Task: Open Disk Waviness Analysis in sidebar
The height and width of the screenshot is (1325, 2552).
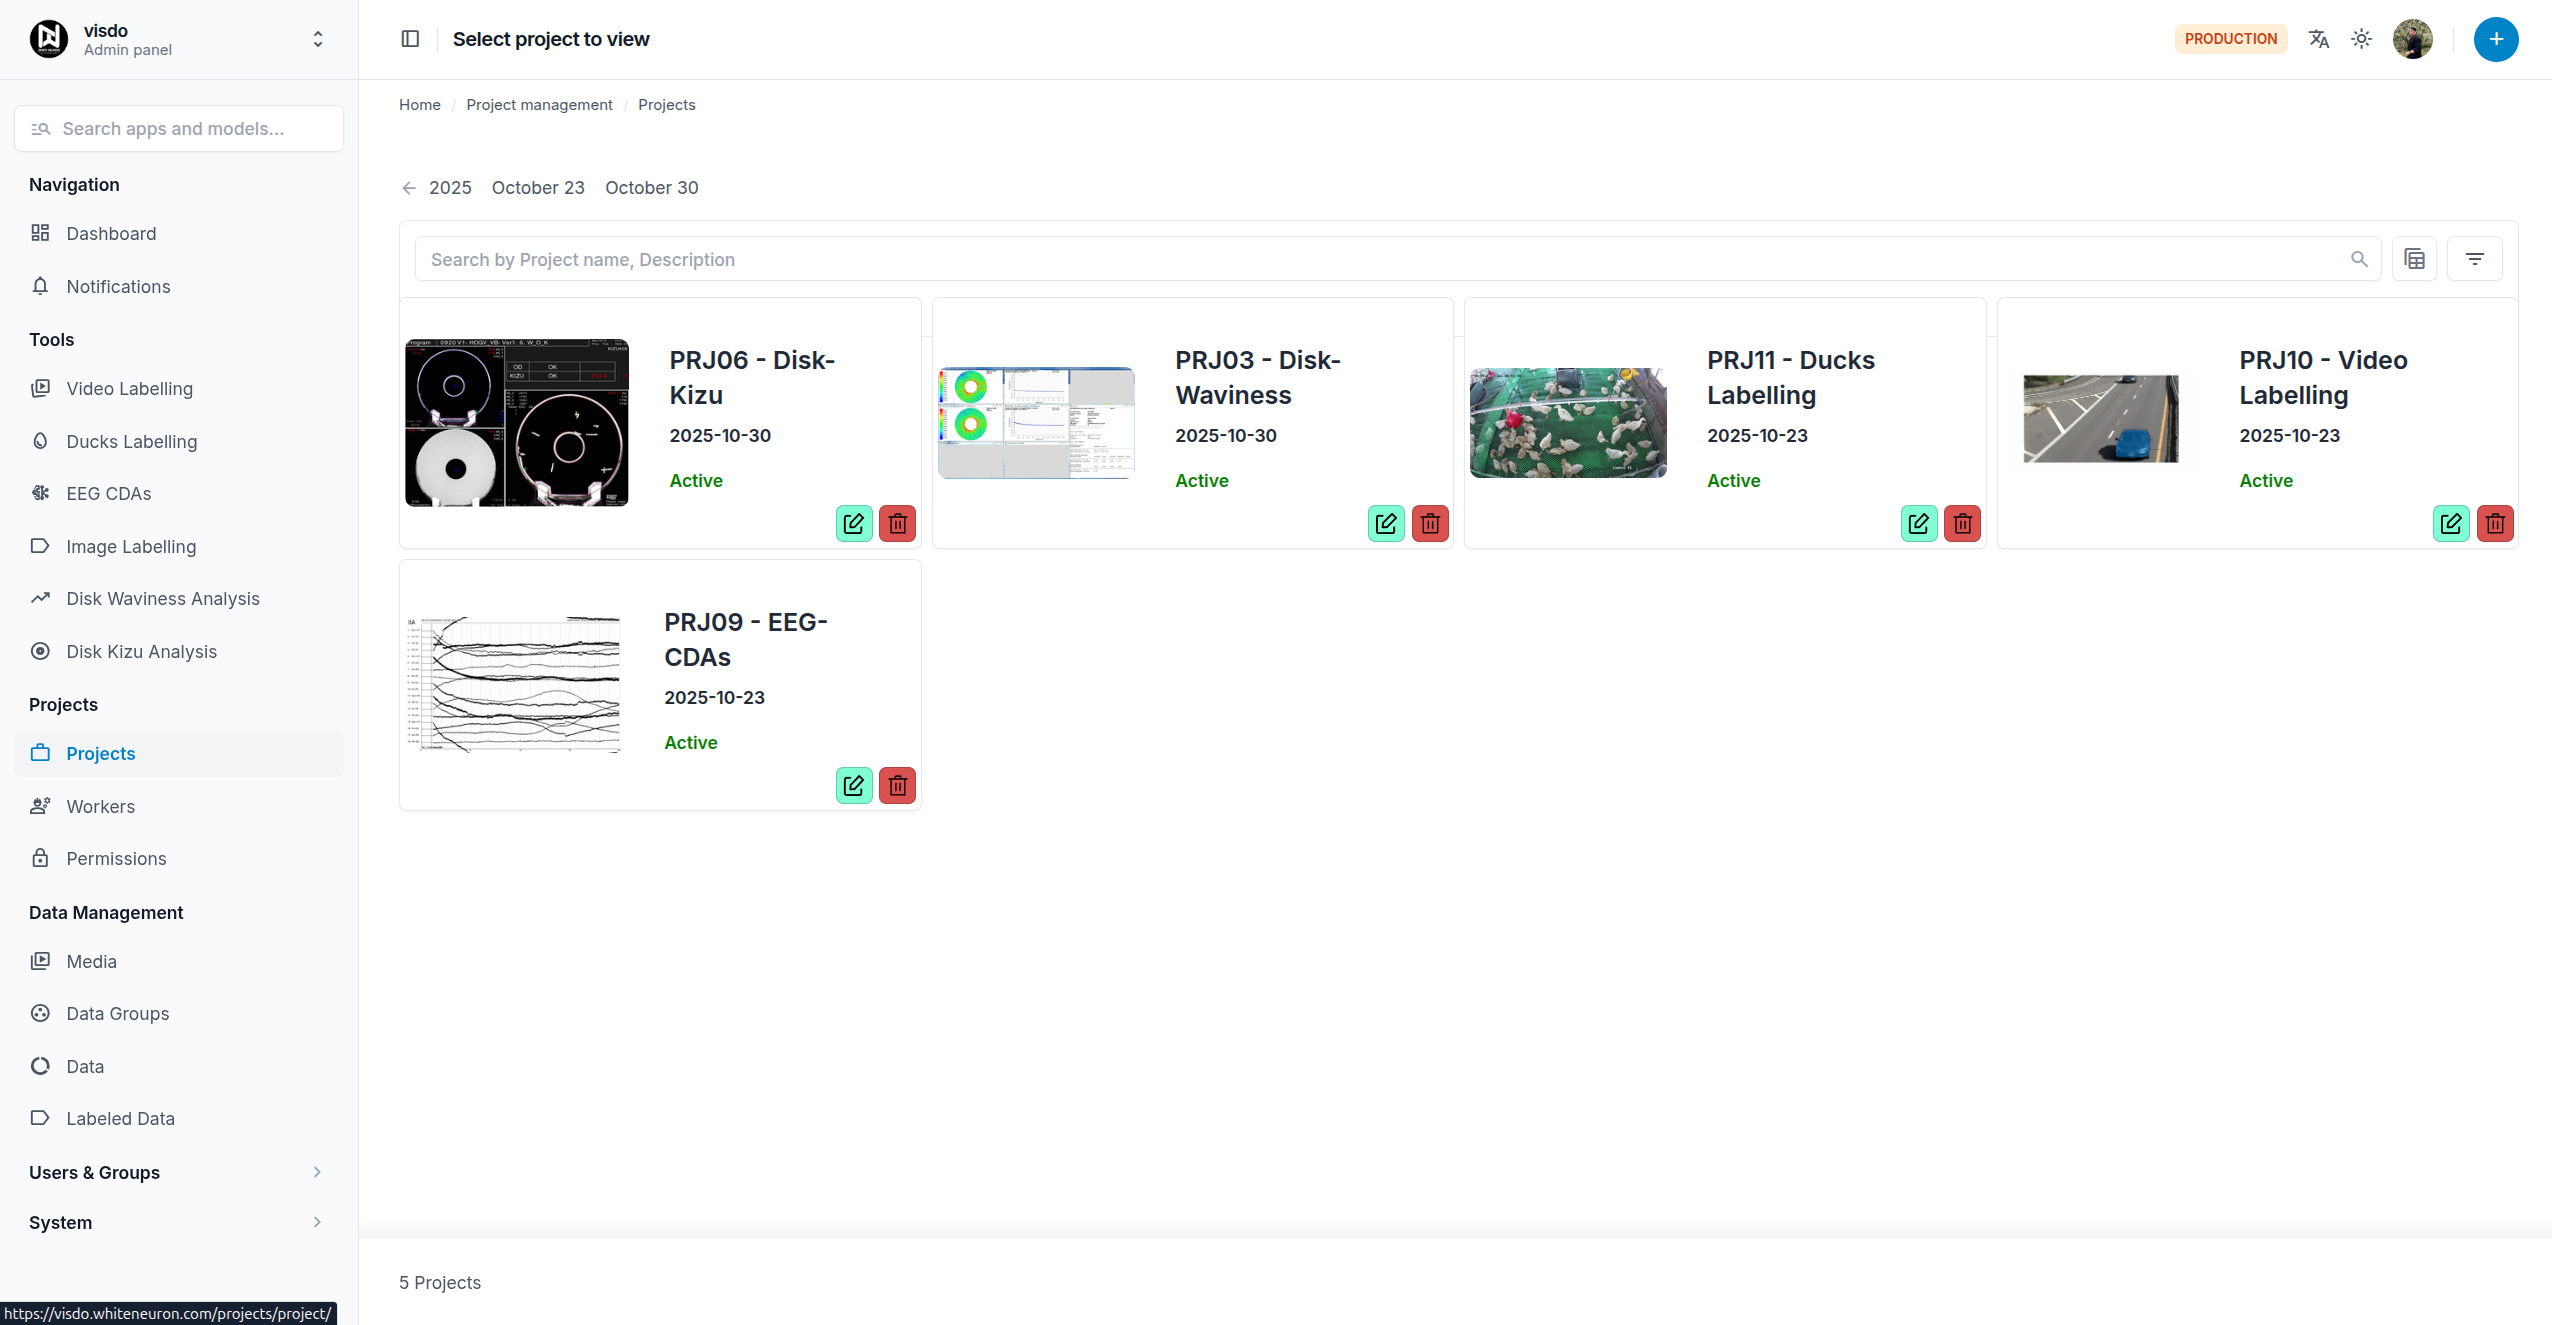Action: click(x=163, y=598)
